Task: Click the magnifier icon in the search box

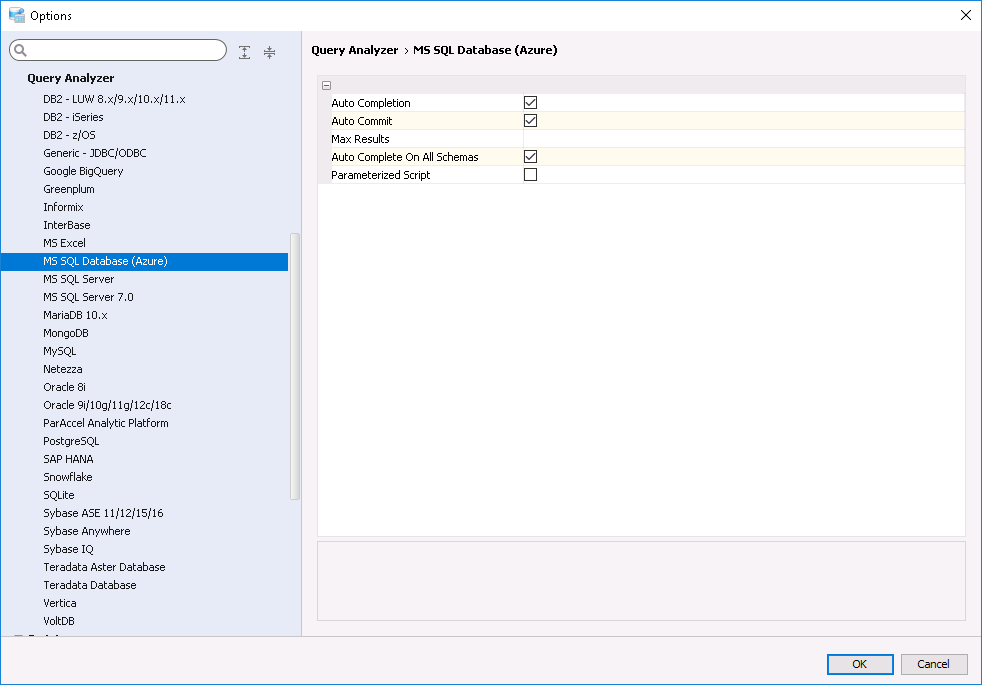Action: [21, 51]
